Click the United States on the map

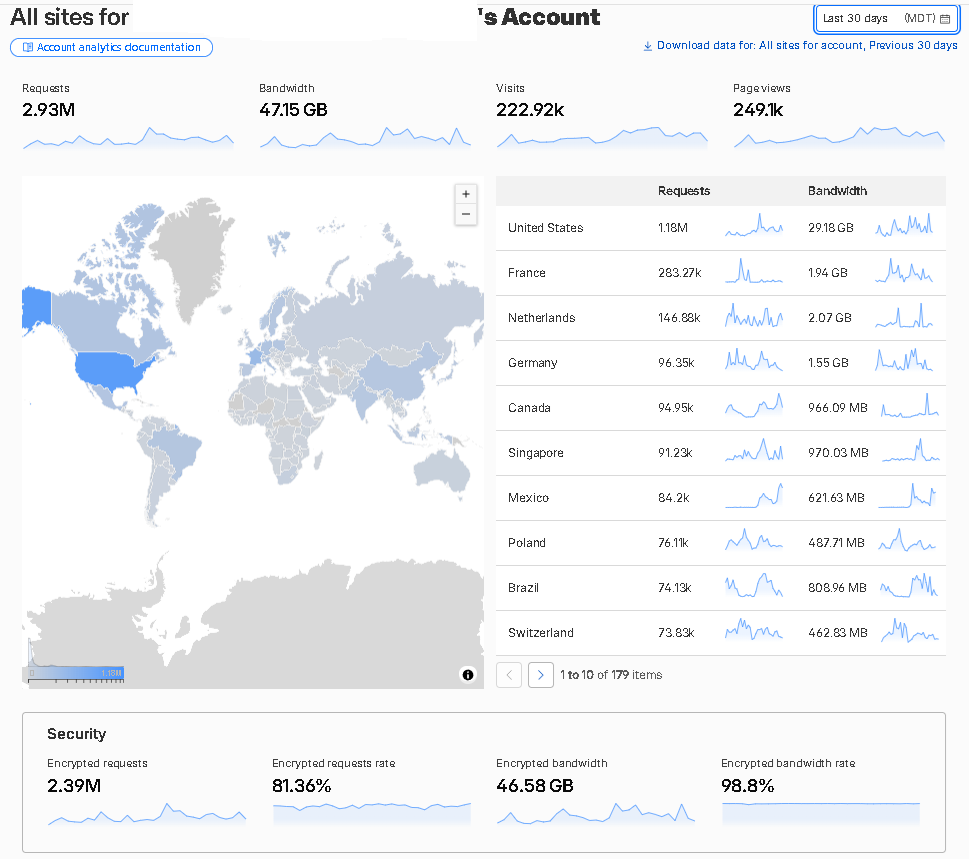(111, 369)
